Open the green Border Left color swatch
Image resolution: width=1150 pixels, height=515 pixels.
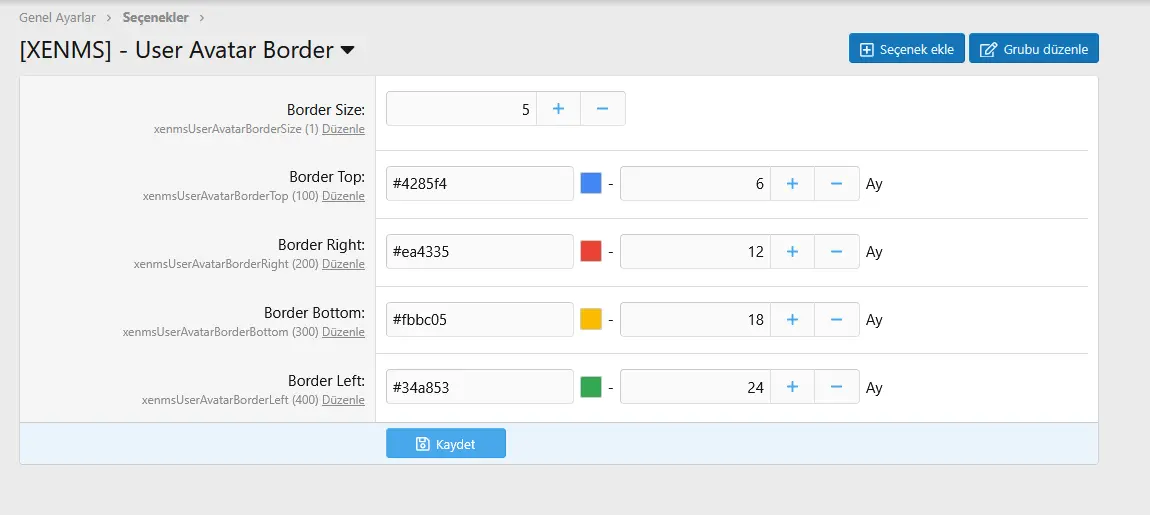tap(591, 387)
